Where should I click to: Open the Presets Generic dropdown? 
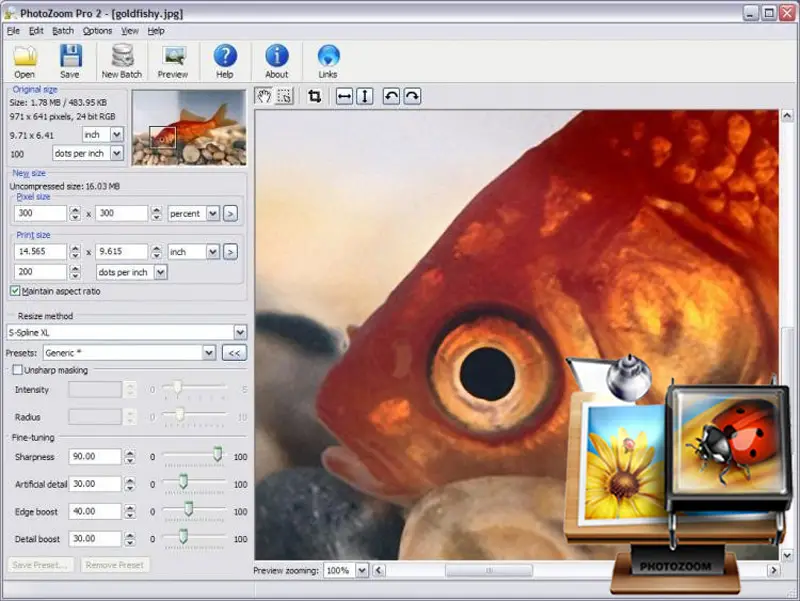click(x=209, y=352)
